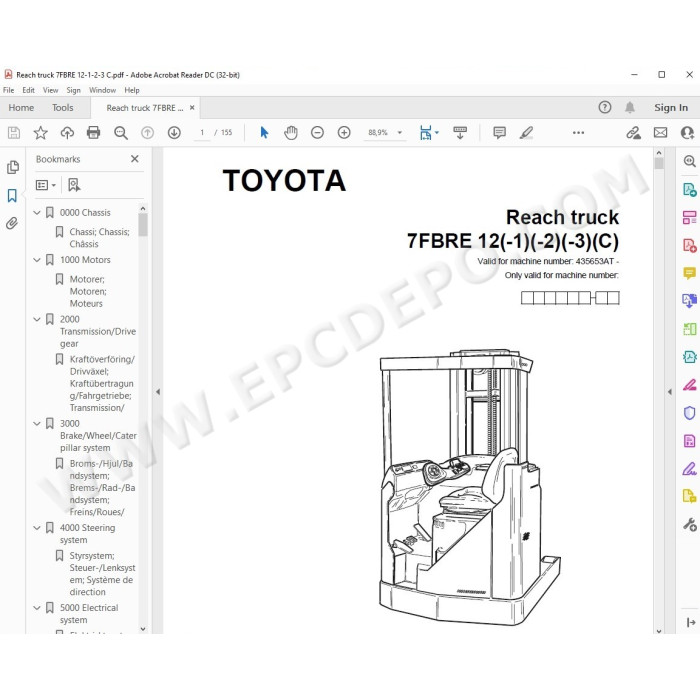This screenshot has width=700, height=700.
Task: Toggle the Bookmarks panel icon
Action: point(12,195)
